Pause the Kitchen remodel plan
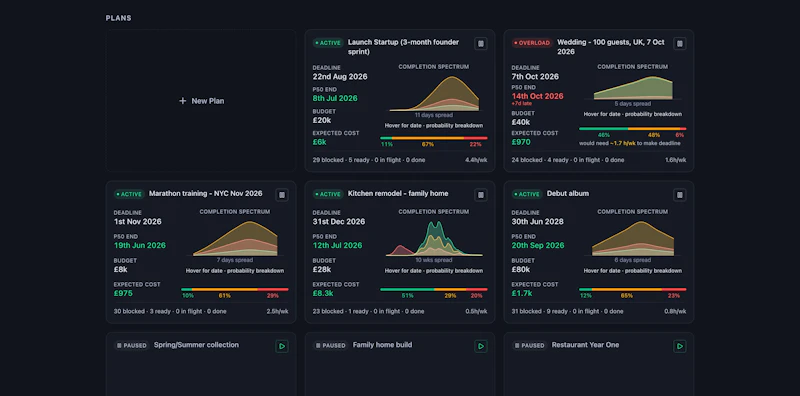 pyautogui.click(x=480, y=195)
